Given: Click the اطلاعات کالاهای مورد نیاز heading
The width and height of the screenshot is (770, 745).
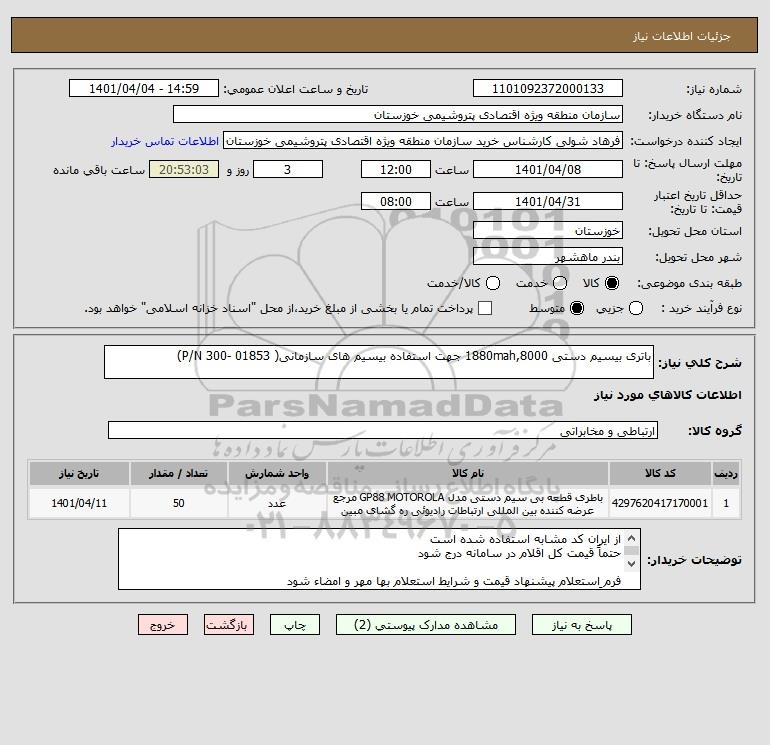Looking at the screenshot, I should tap(668, 395).
